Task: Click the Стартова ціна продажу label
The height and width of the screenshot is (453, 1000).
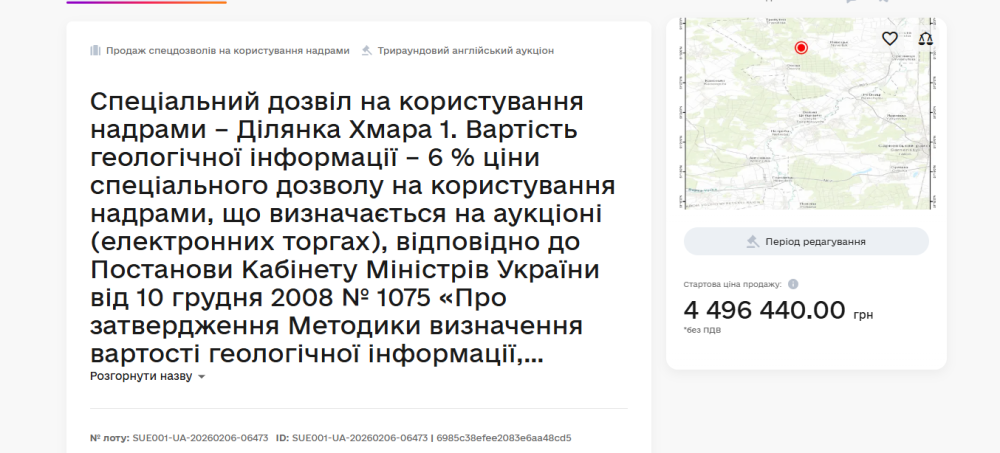Action: coord(732,284)
